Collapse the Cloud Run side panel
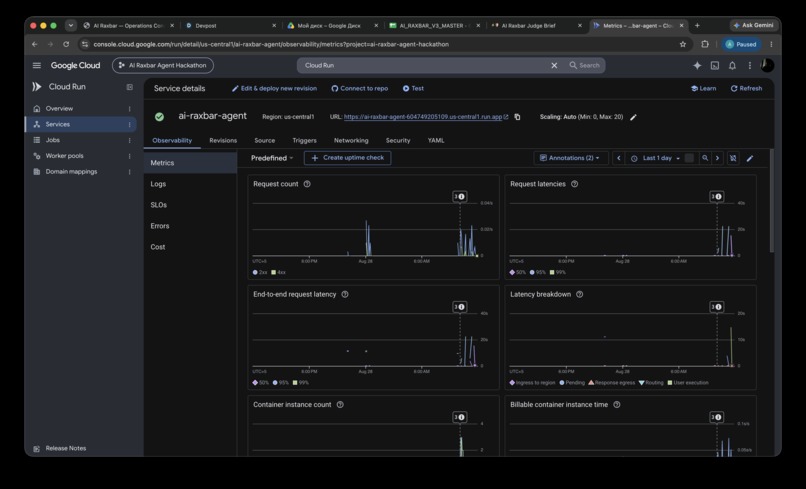The height and width of the screenshot is (489, 806). 130,87
